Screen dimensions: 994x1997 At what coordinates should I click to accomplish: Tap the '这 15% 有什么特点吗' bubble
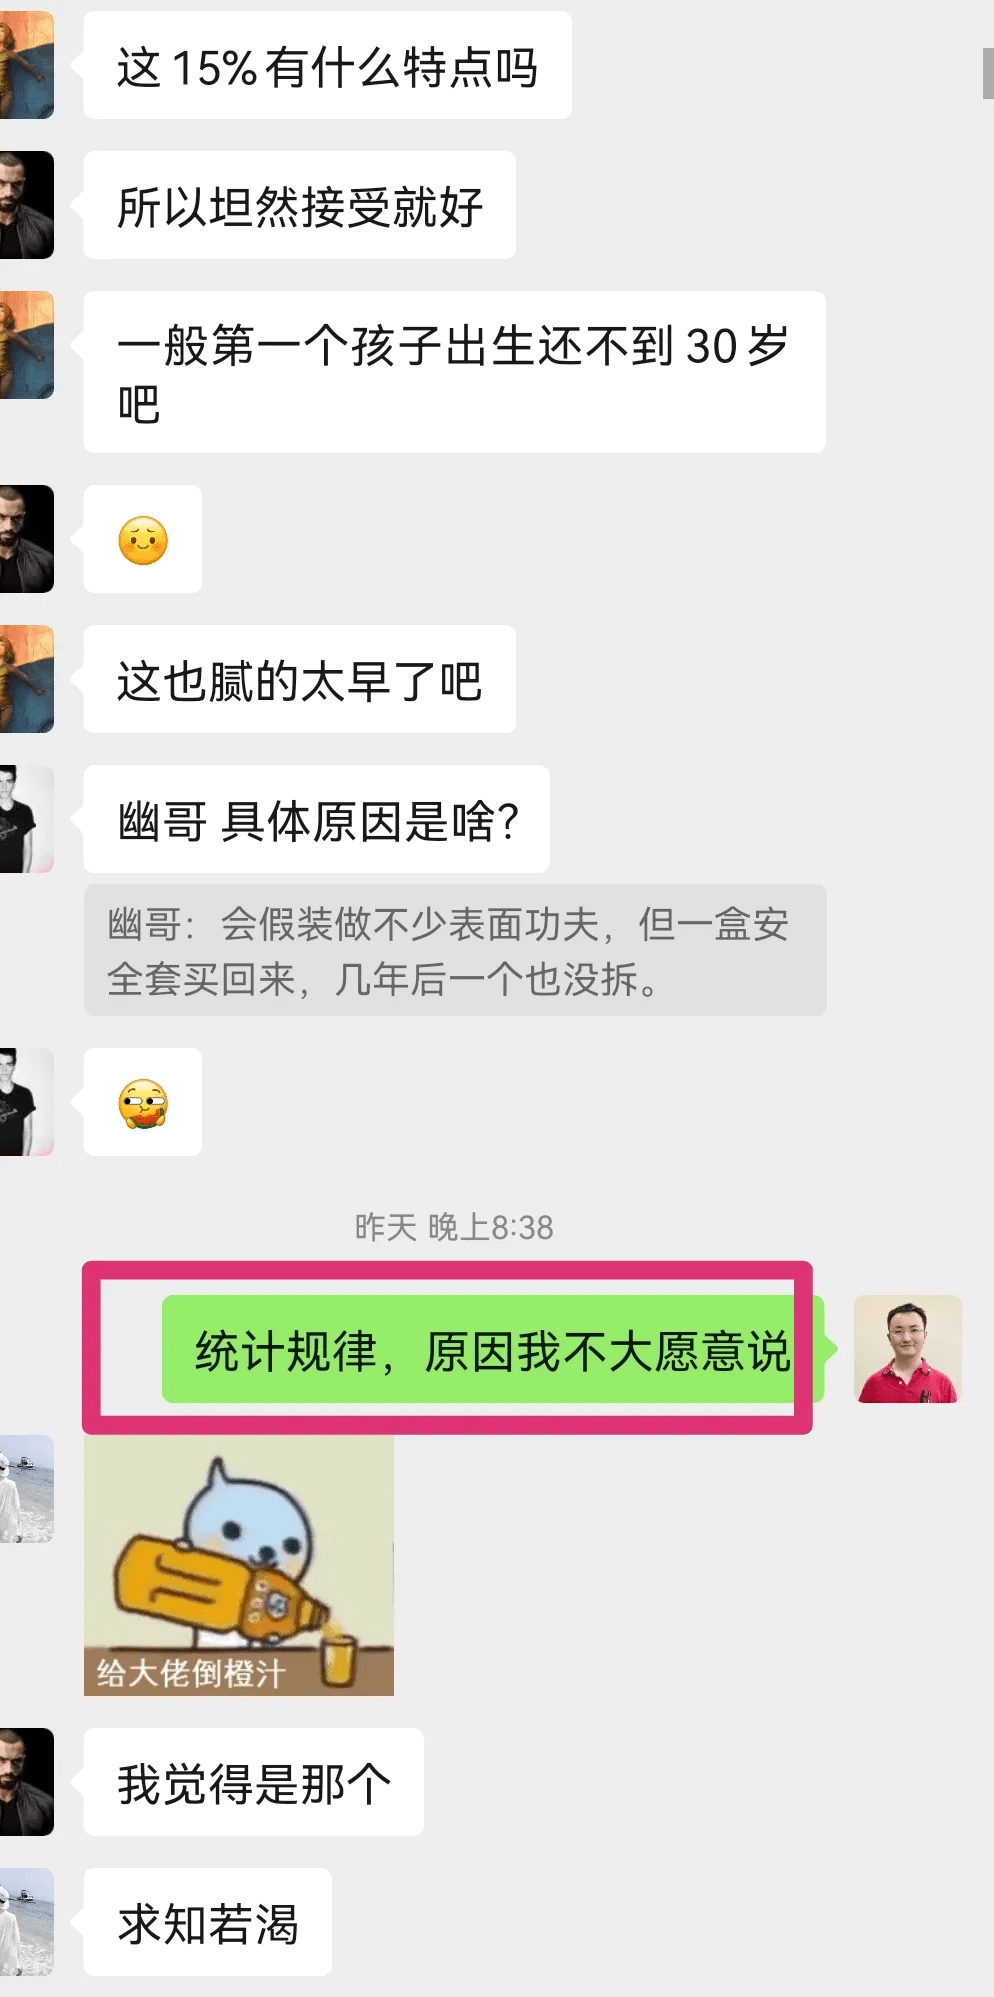point(328,65)
